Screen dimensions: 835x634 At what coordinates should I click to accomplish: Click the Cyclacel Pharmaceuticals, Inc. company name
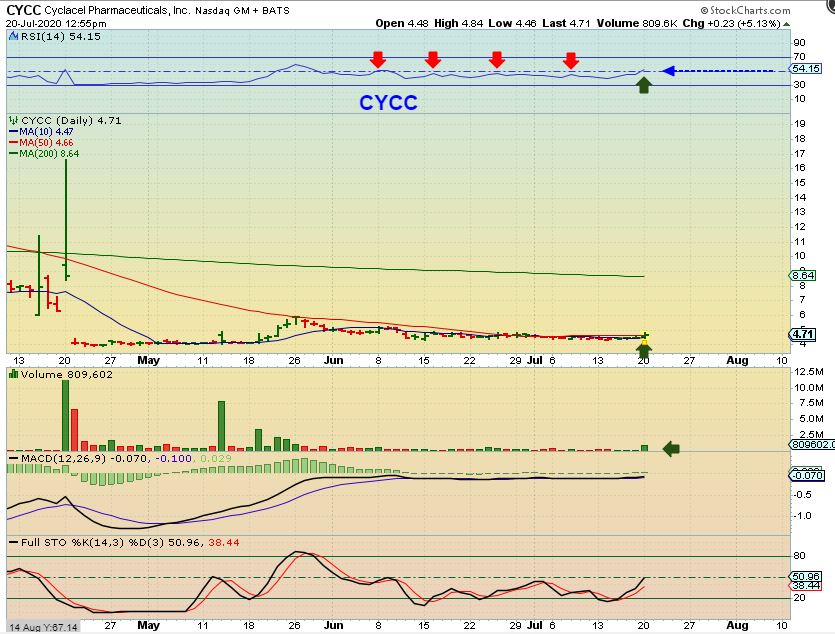coord(117,10)
